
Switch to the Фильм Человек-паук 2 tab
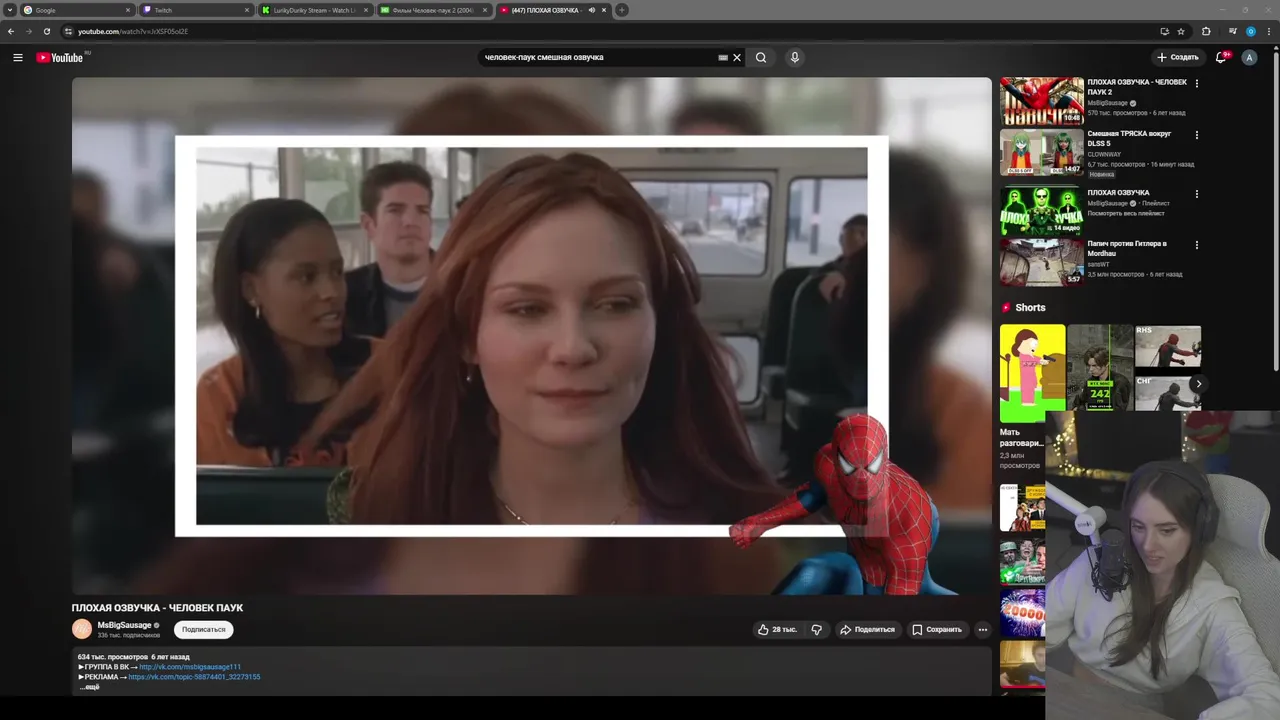[435, 10]
